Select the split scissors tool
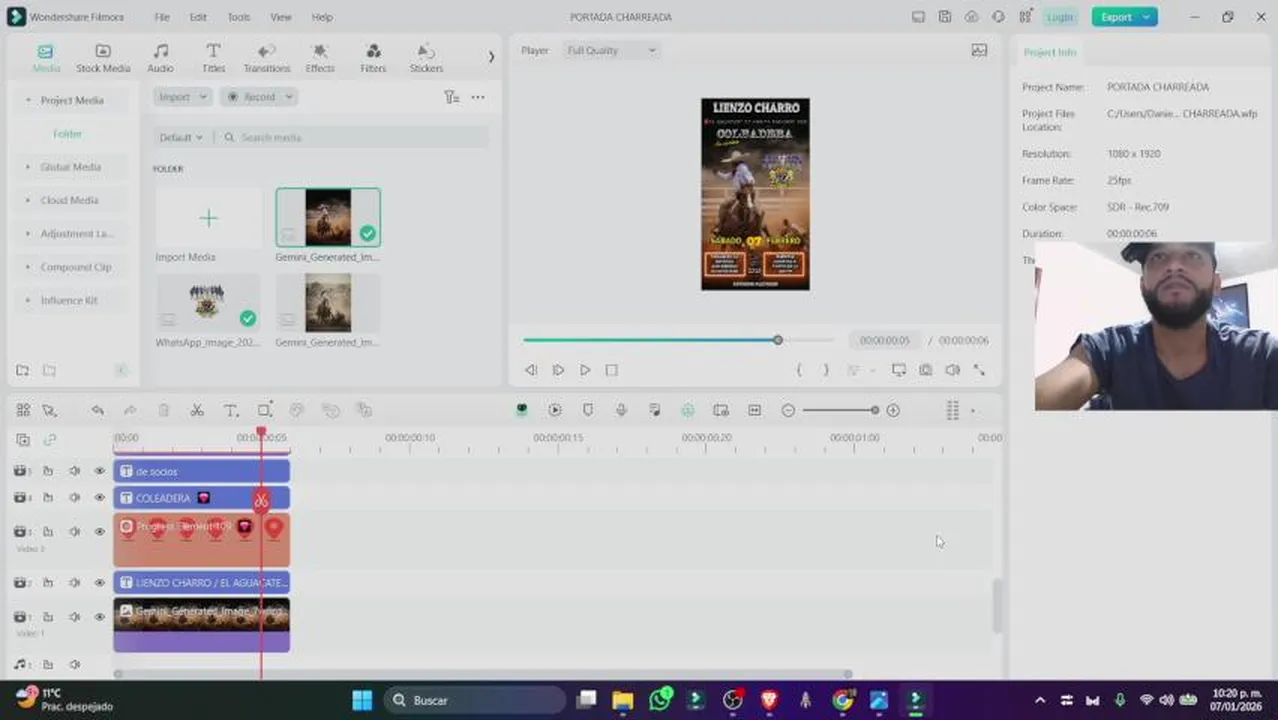Image resolution: width=1278 pixels, height=720 pixels. pos(197,410)
